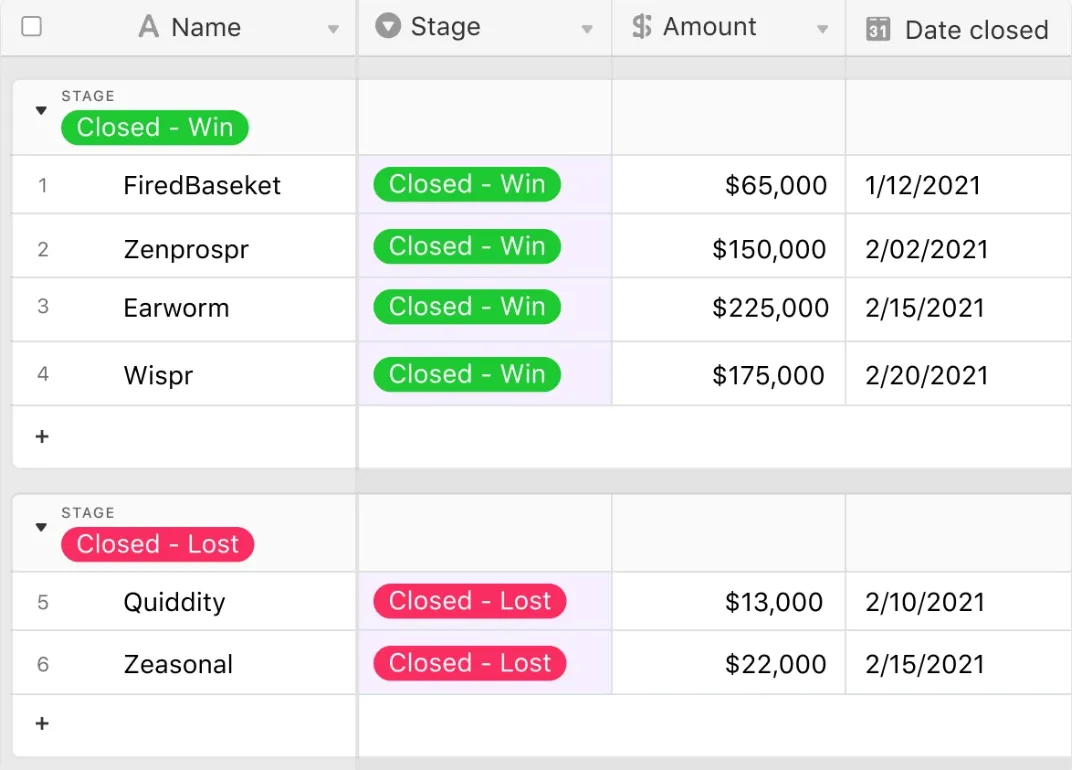Screen dimensions: 1072x770
Task: Select the $65,000 amount cell
Action: [729, 185]
